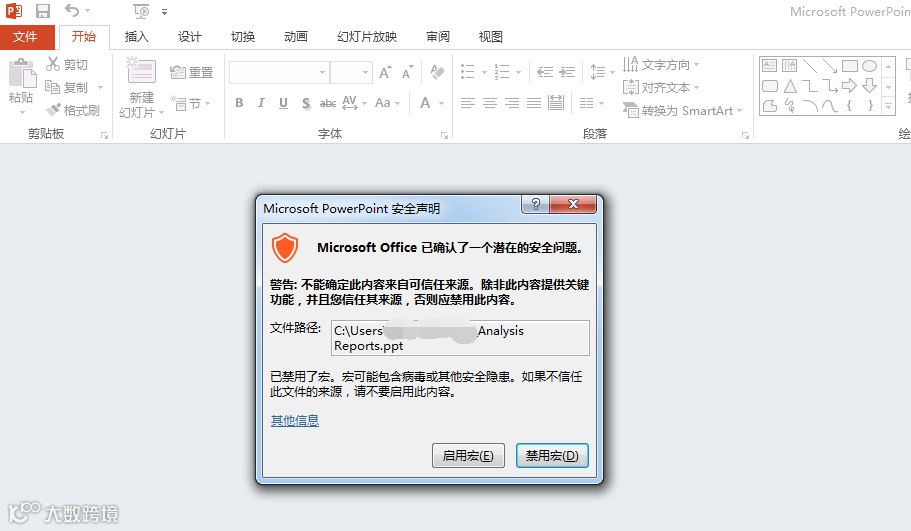
Task: Switch to 幻灯片放映 tab
Action: coord(367,37)
